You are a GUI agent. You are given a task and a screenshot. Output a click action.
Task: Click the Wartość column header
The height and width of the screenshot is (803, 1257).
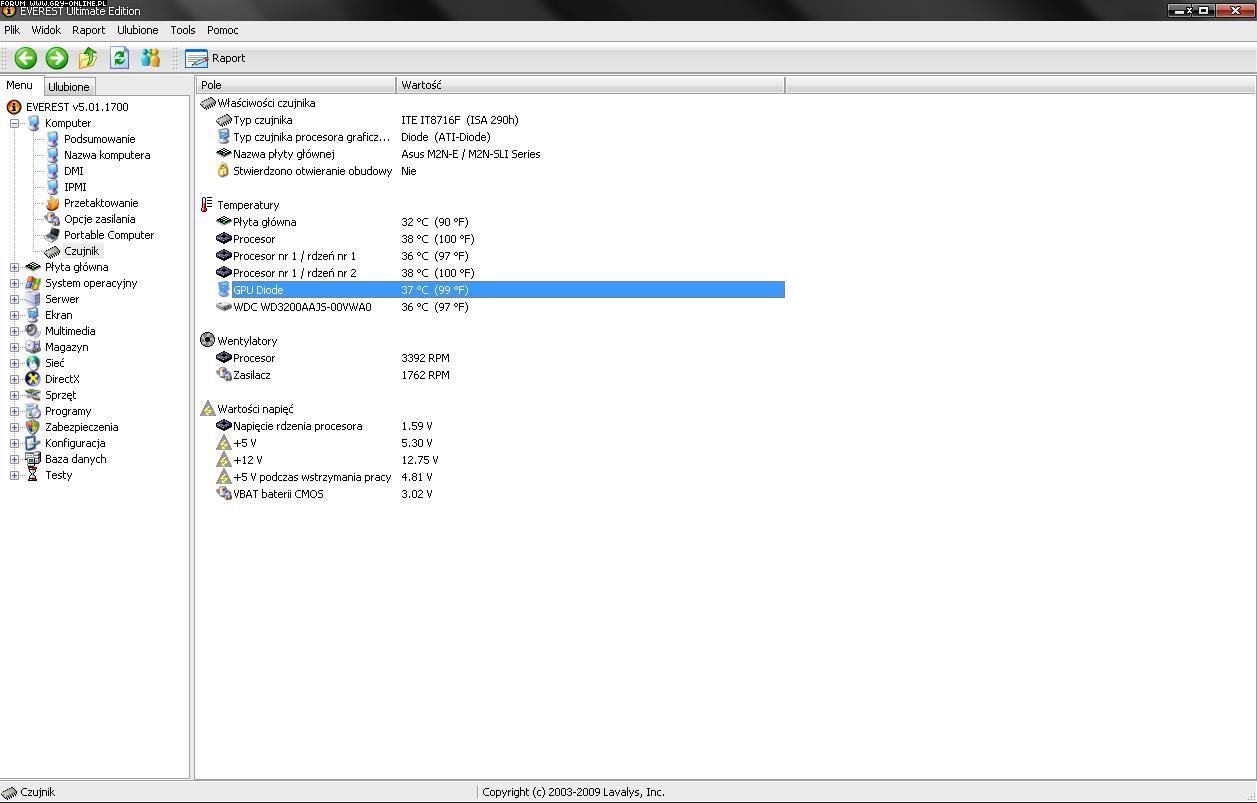[x=590, y=85]
